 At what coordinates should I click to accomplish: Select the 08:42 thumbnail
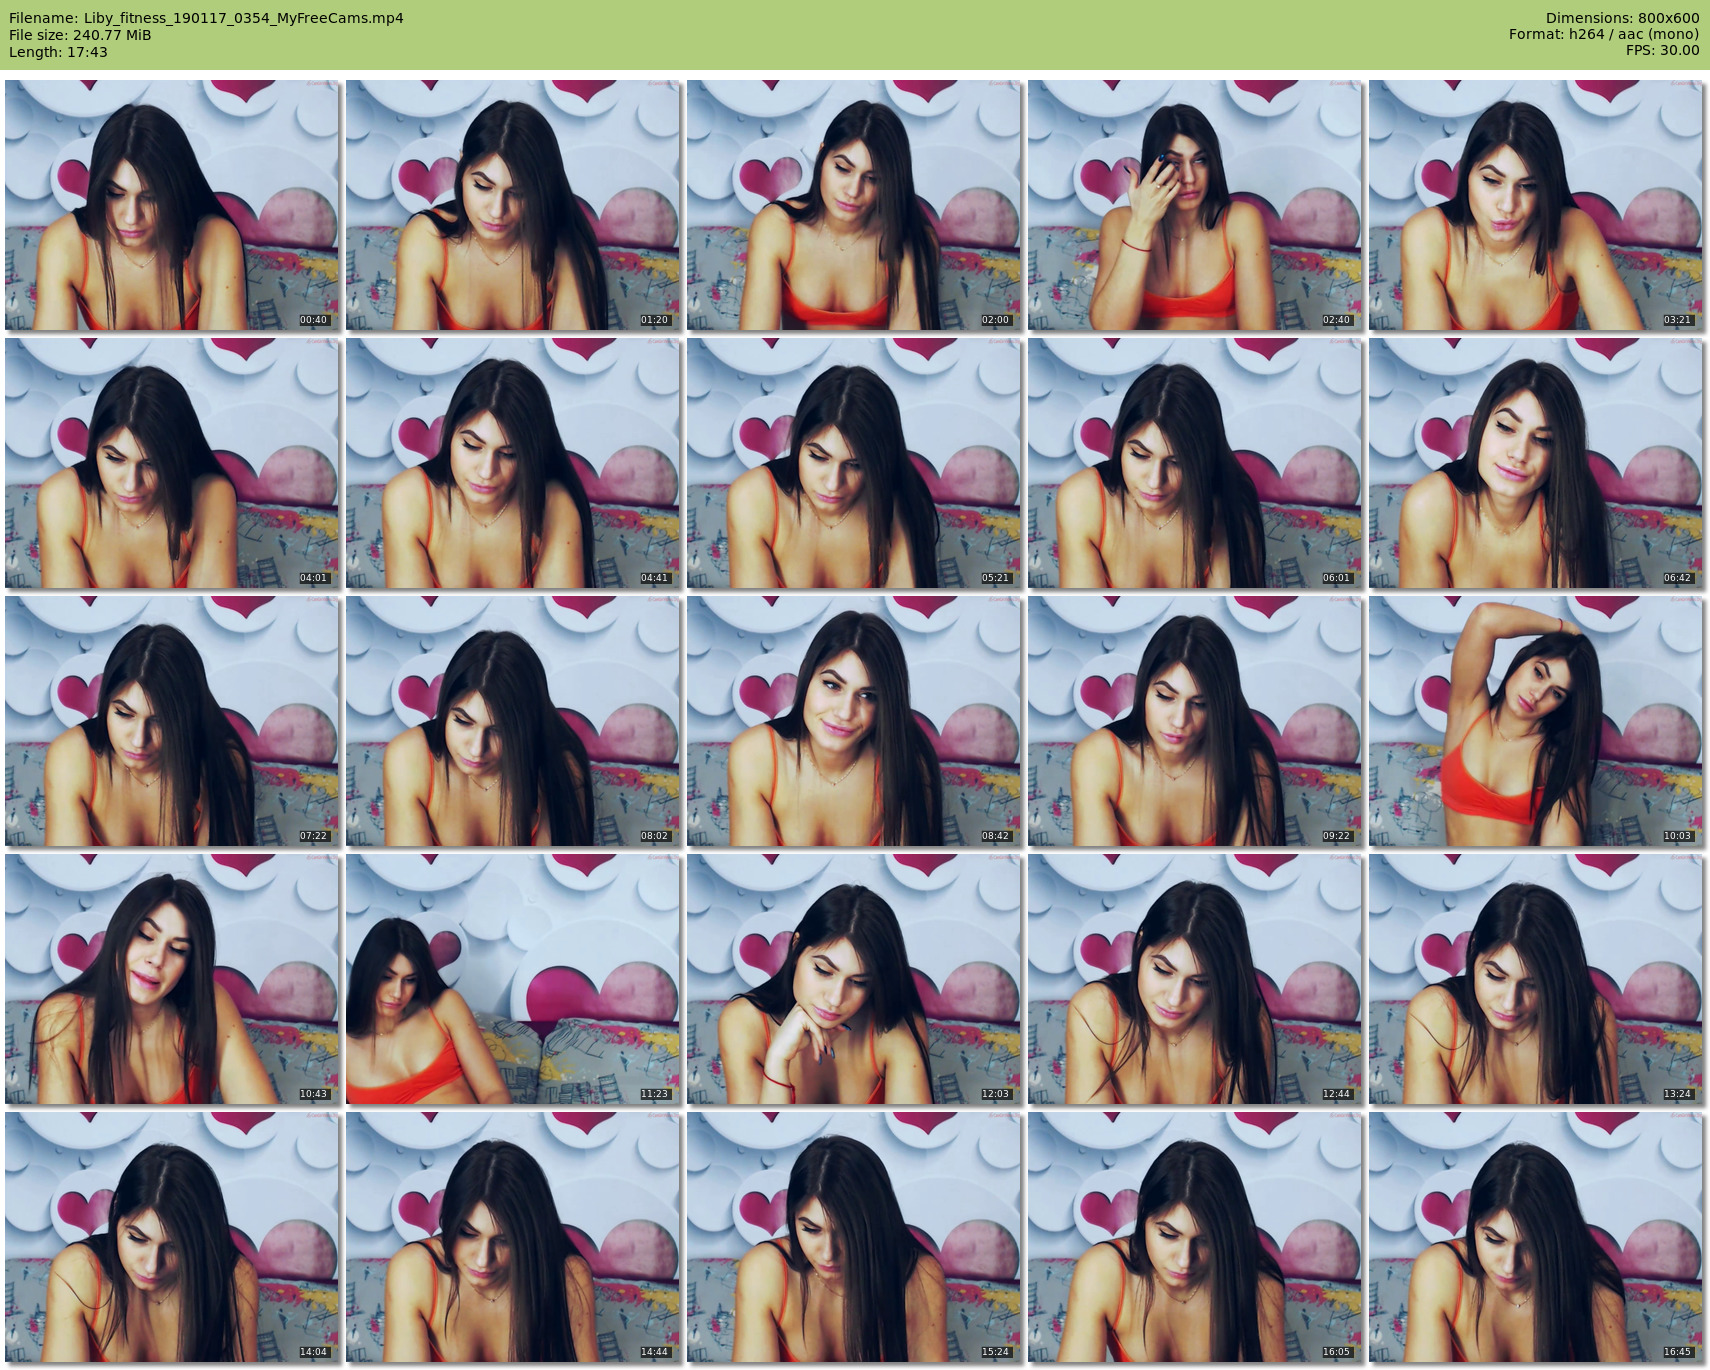(854, 721)
